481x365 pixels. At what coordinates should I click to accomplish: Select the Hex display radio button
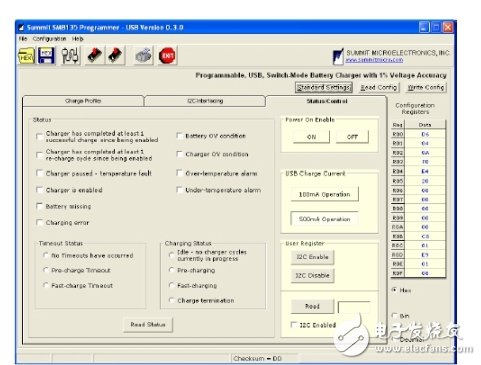click(x=395, y=290)
